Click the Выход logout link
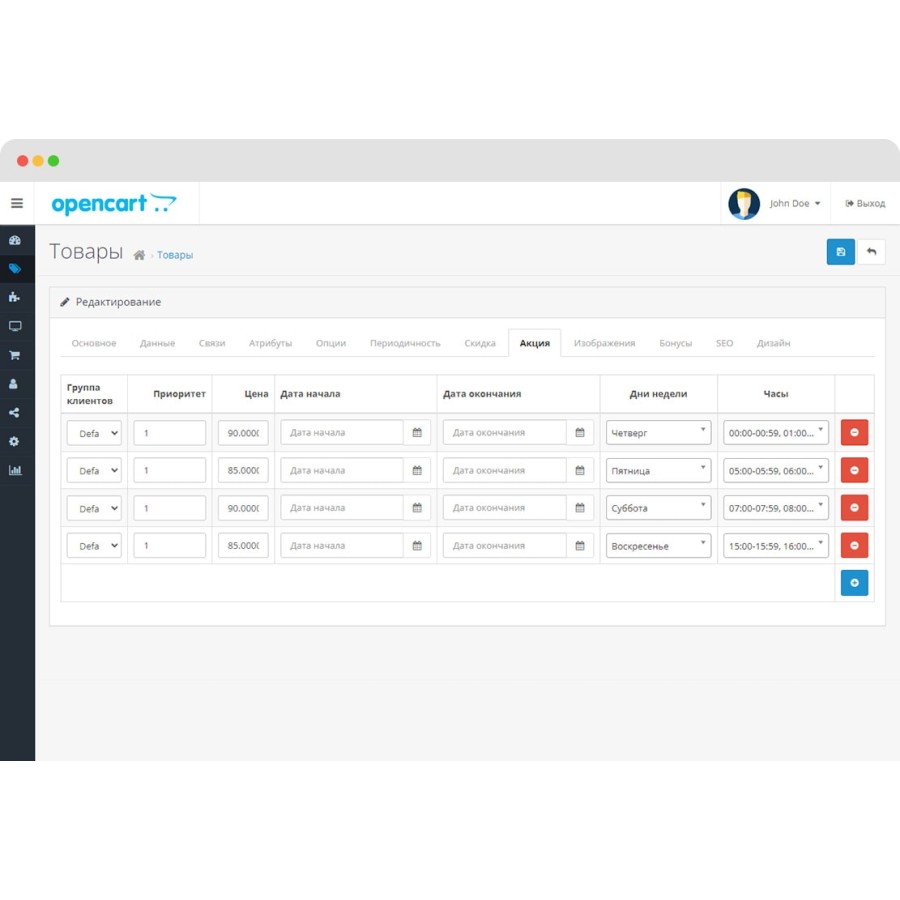900x900 pixels. 865,203
